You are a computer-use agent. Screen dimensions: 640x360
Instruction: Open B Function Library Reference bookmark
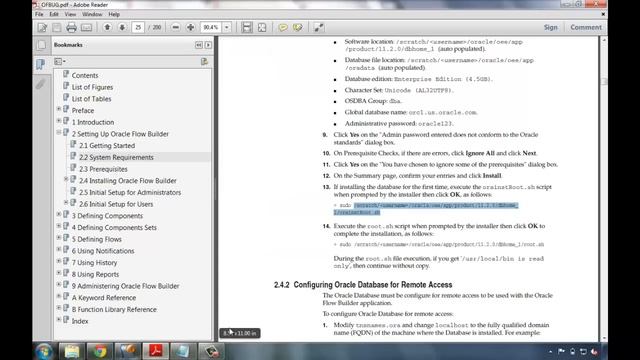point(114,309)
